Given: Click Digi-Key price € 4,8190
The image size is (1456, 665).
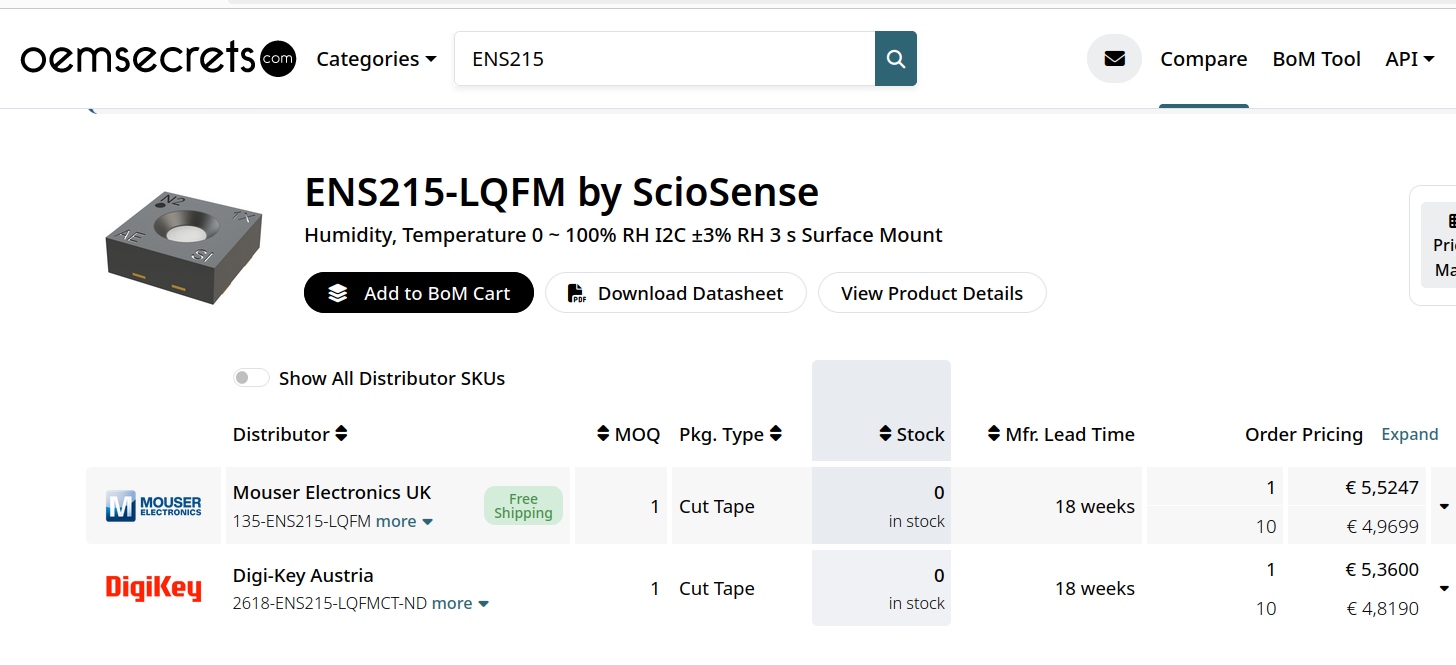Looking at the screenshot, I should click(1382, 608).
